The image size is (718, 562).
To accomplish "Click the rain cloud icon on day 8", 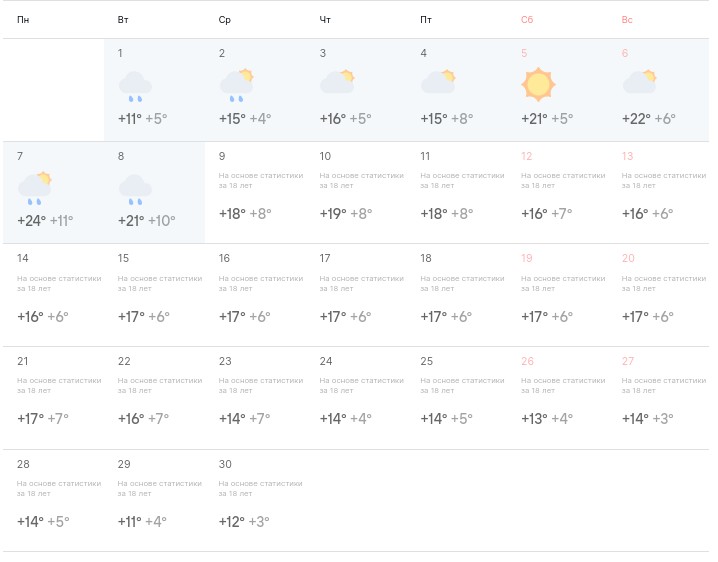I will (135, 189).
